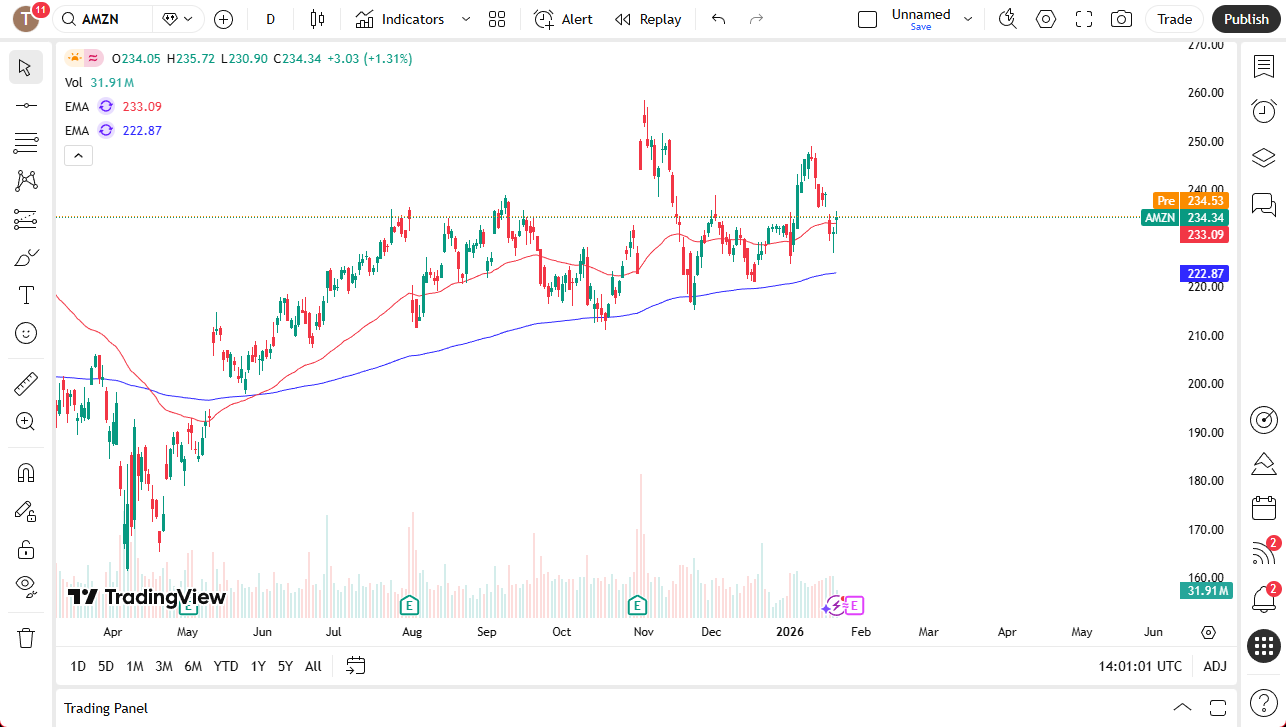Toggle magnet mode for drawings
This screenshot has width=1286, height=727.
coord(26,473)
